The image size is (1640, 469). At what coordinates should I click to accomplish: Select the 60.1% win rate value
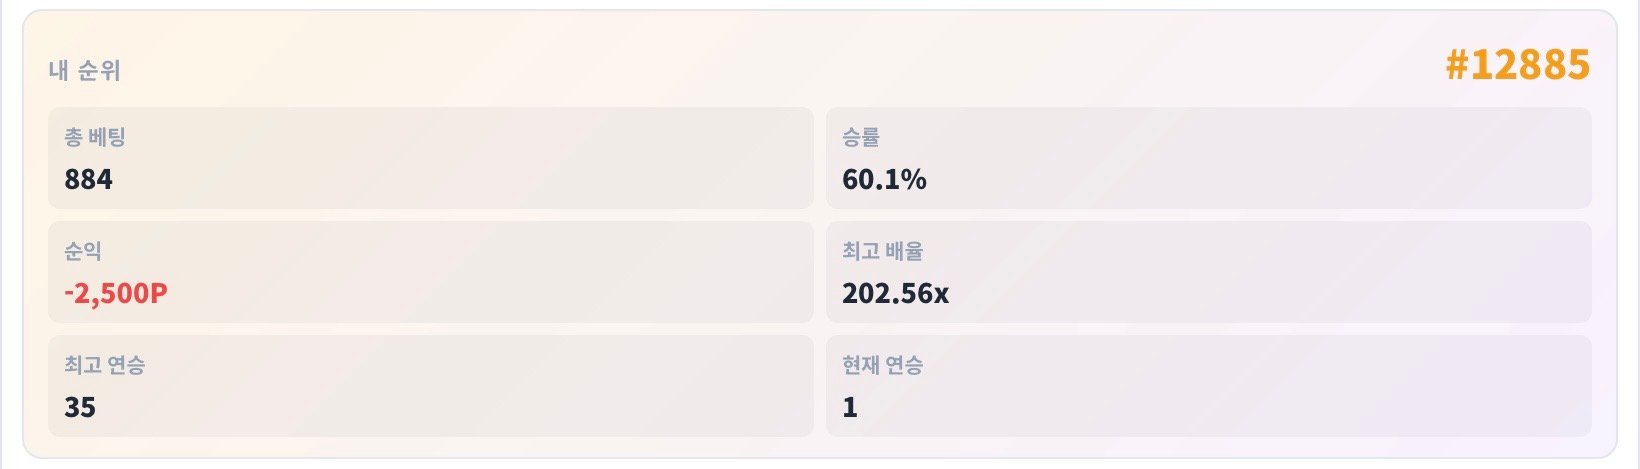tap(884, 180)
